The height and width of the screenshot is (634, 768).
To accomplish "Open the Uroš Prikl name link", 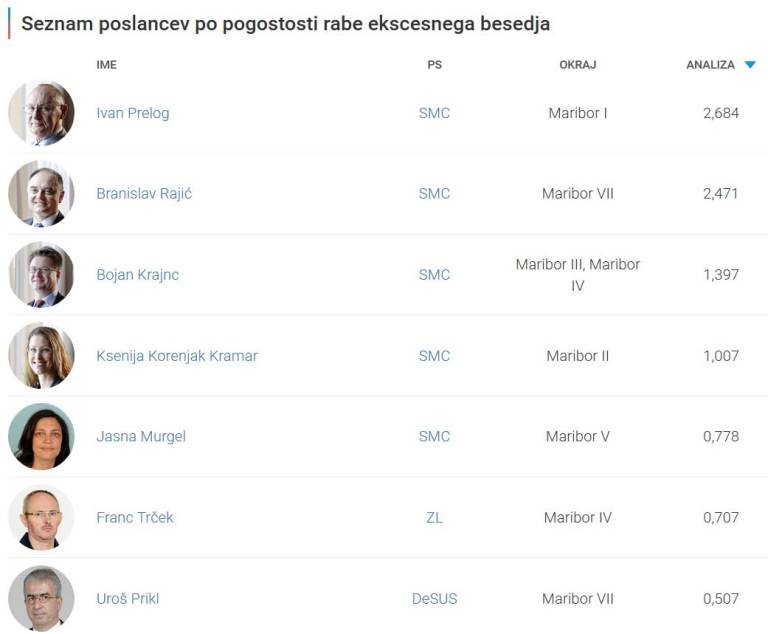I will coord(128,599).
